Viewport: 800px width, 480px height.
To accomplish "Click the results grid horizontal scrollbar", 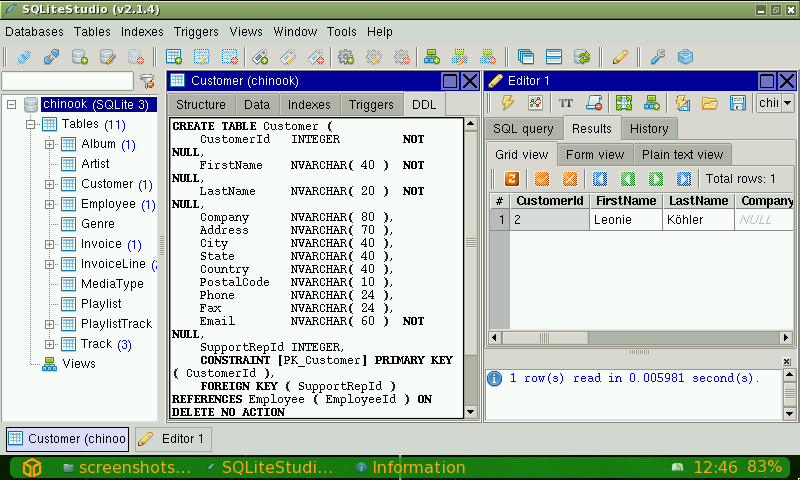I will (x=640, y=337).
